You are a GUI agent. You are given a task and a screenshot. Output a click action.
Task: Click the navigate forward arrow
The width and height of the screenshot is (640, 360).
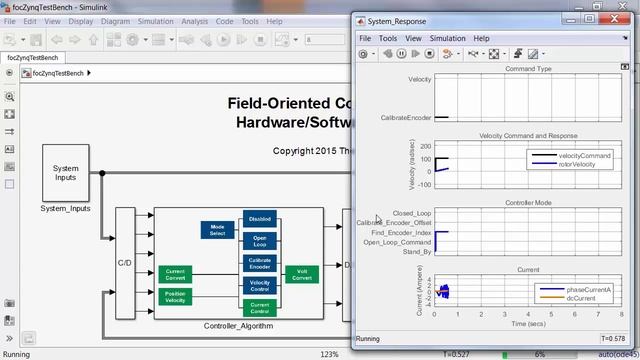[x=75, y=40]
